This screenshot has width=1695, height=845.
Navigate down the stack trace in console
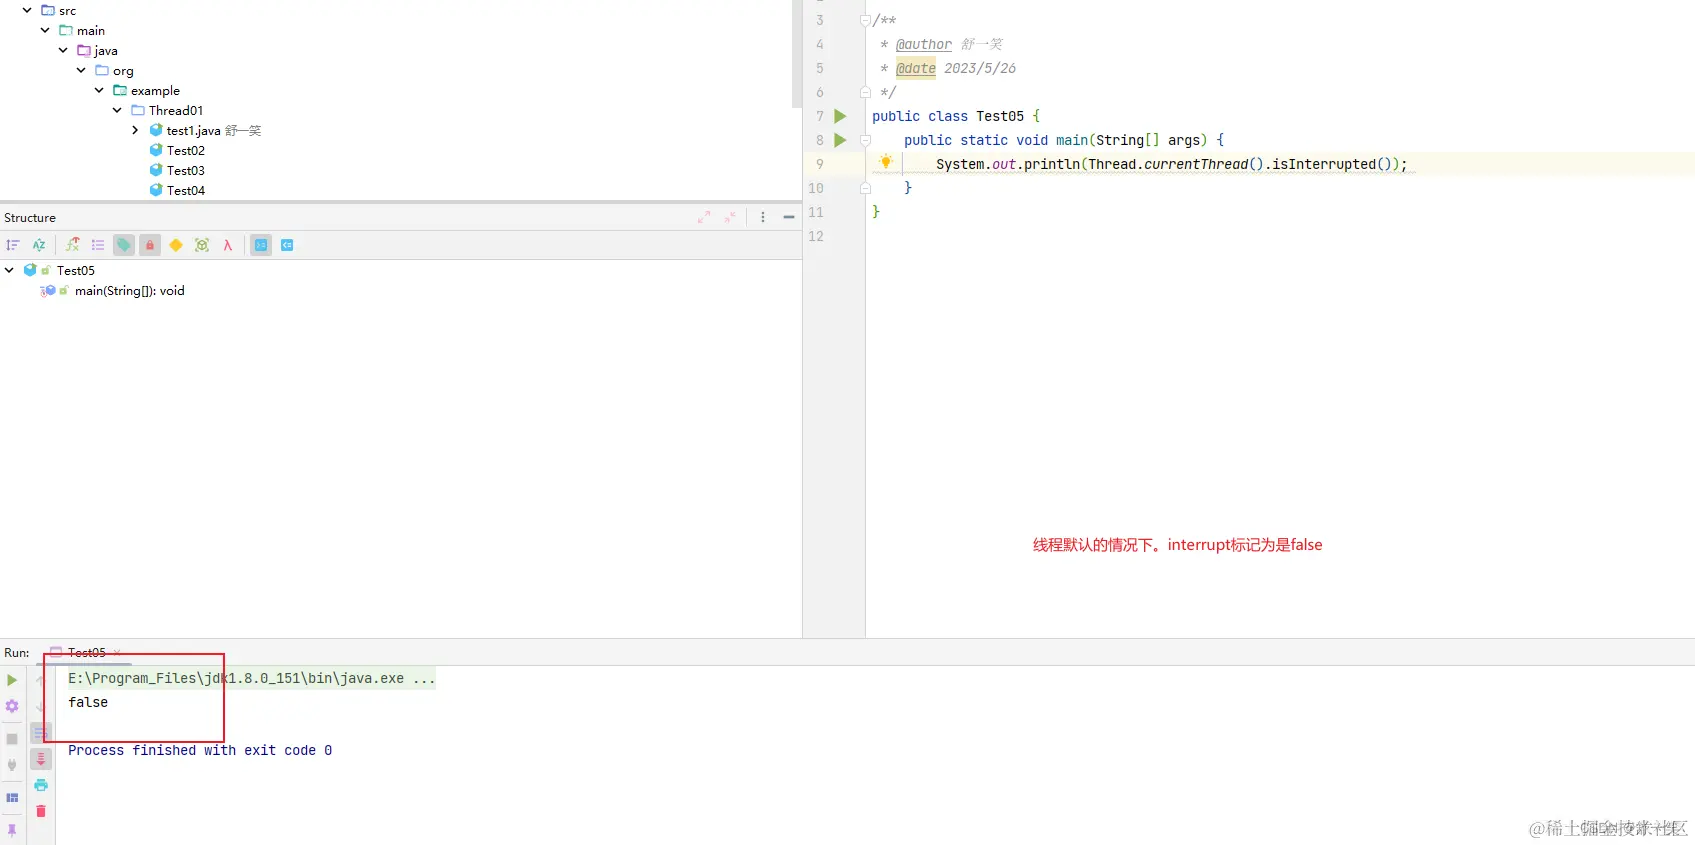tap(40, 706)
